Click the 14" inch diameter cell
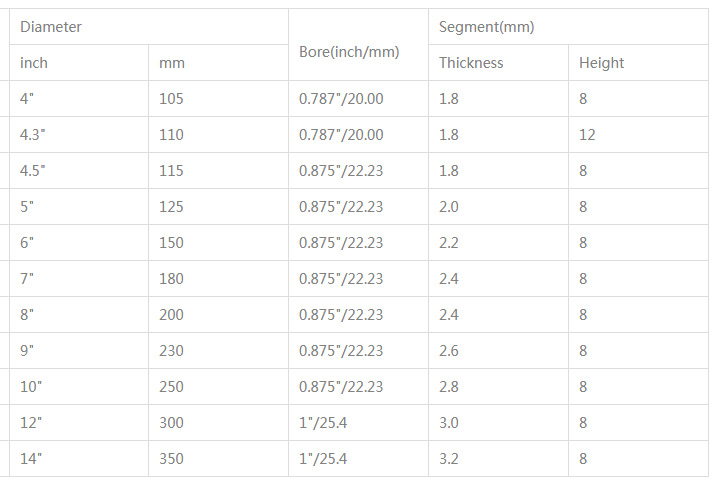717x488 pixels. coord(31,459)
